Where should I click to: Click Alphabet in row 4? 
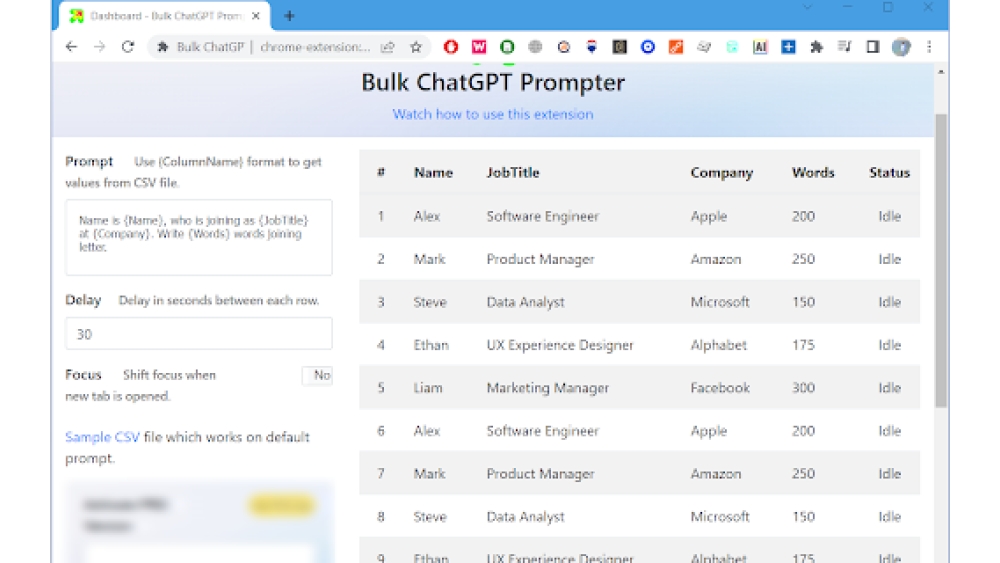tap(718, 345)
